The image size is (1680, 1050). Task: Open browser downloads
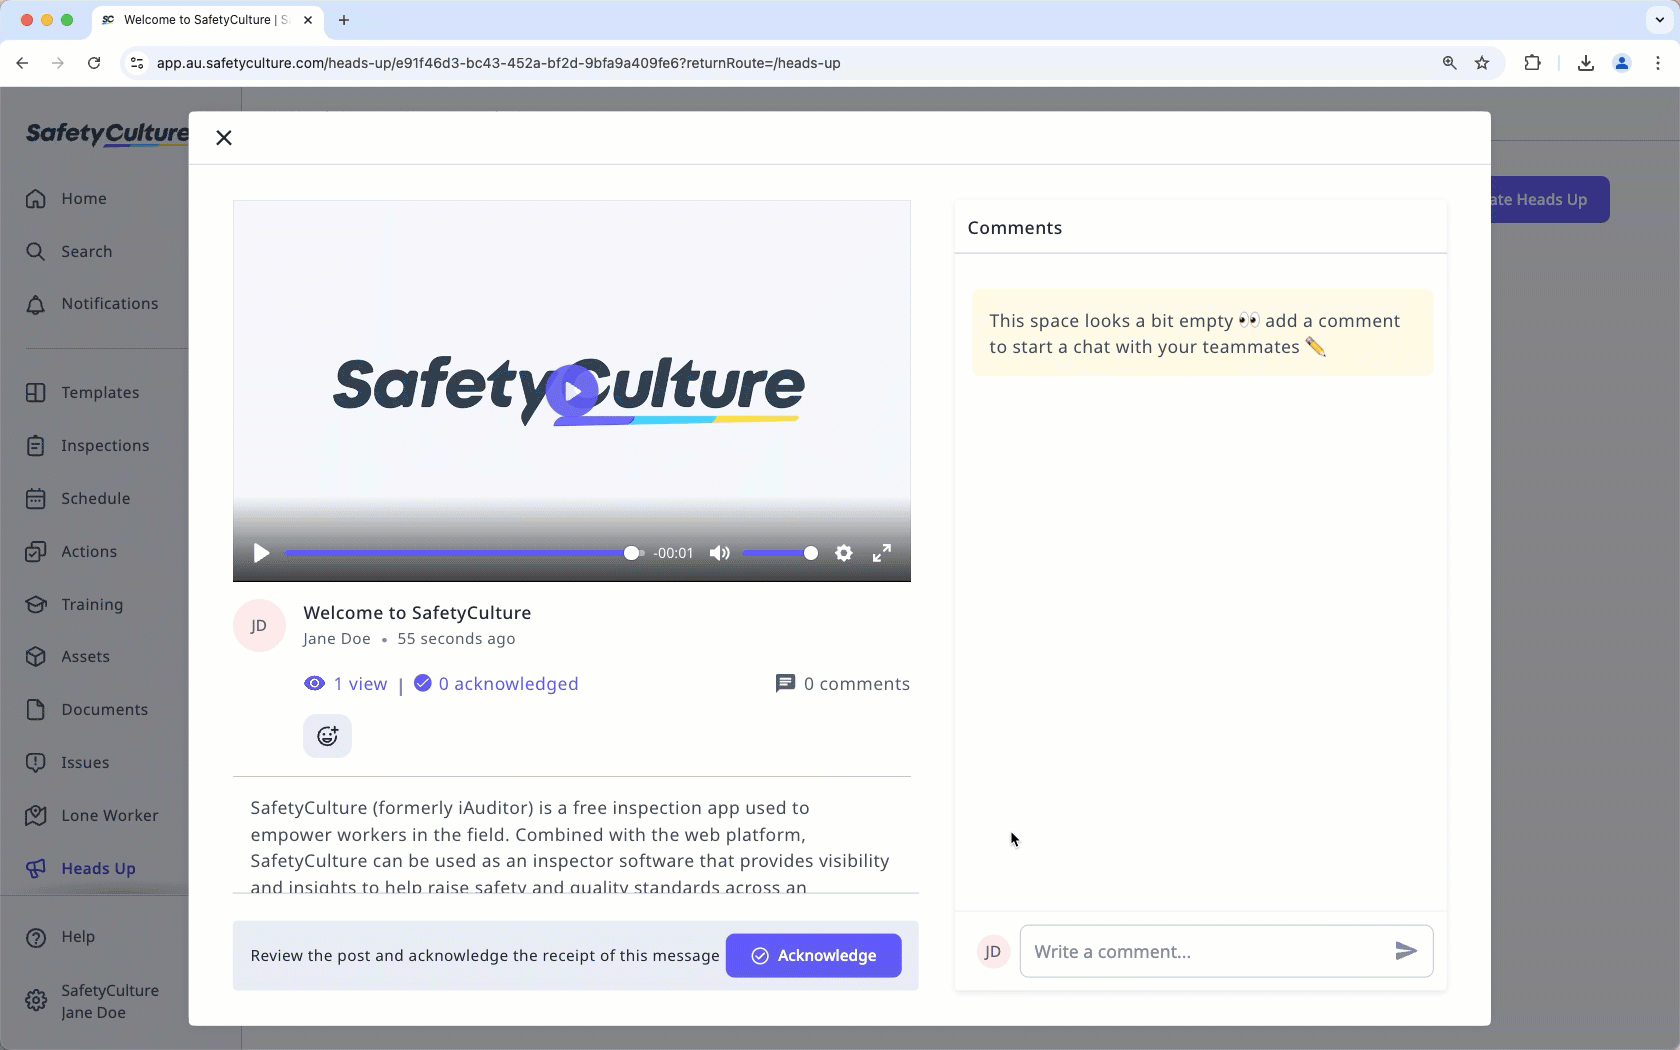pyautogui.click(x=1586, y=63)
